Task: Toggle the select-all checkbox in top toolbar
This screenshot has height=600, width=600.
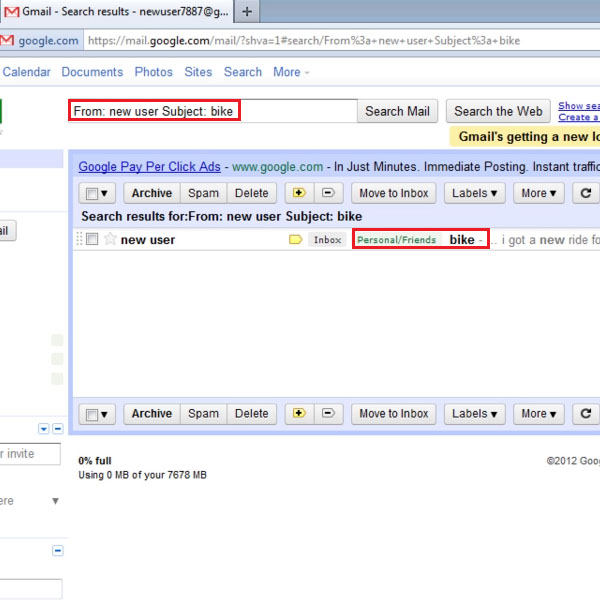Action: (92, 194)
